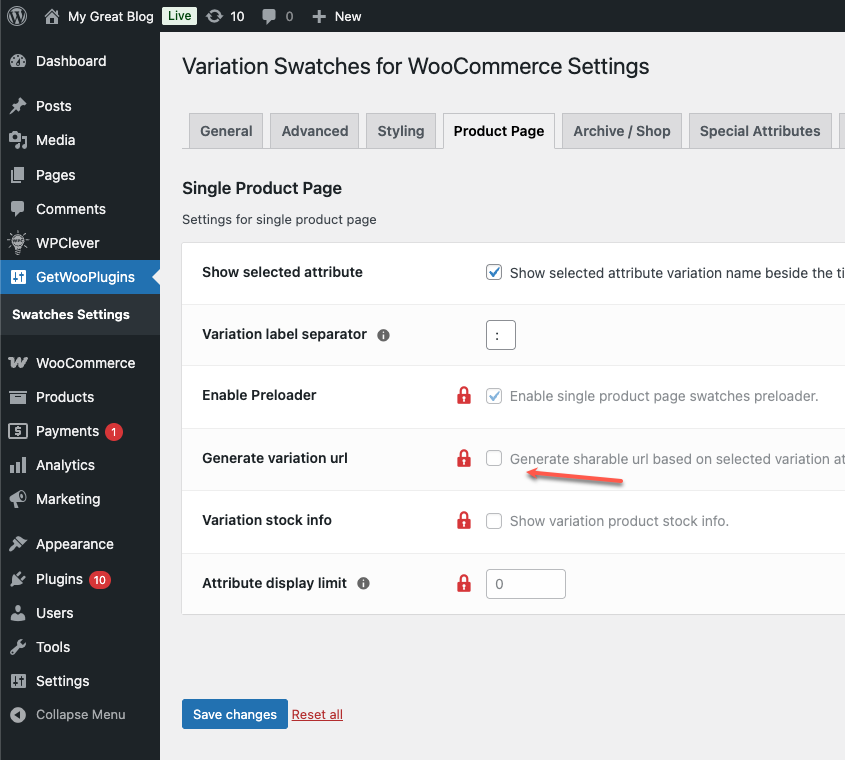Check the Show variation product stock info box

(x=494, y=521)
